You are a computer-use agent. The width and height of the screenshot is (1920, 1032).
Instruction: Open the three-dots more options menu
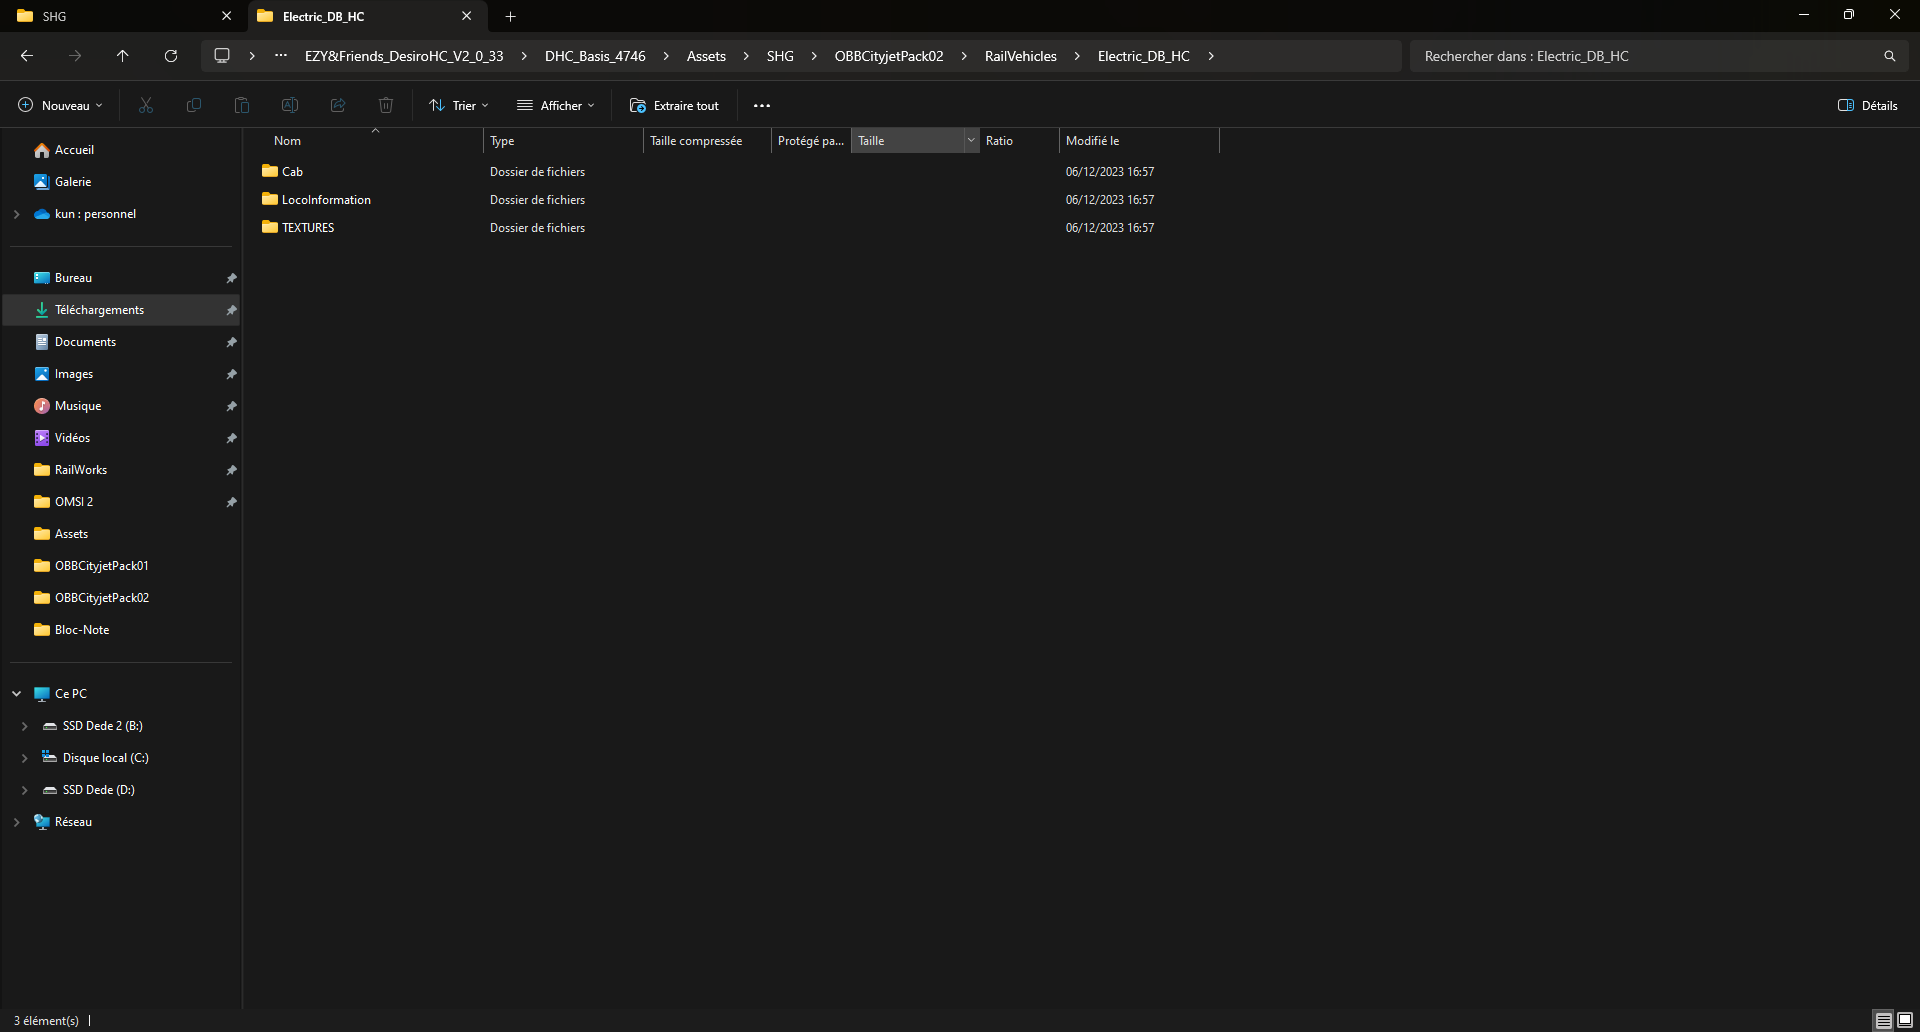(762, 105)
